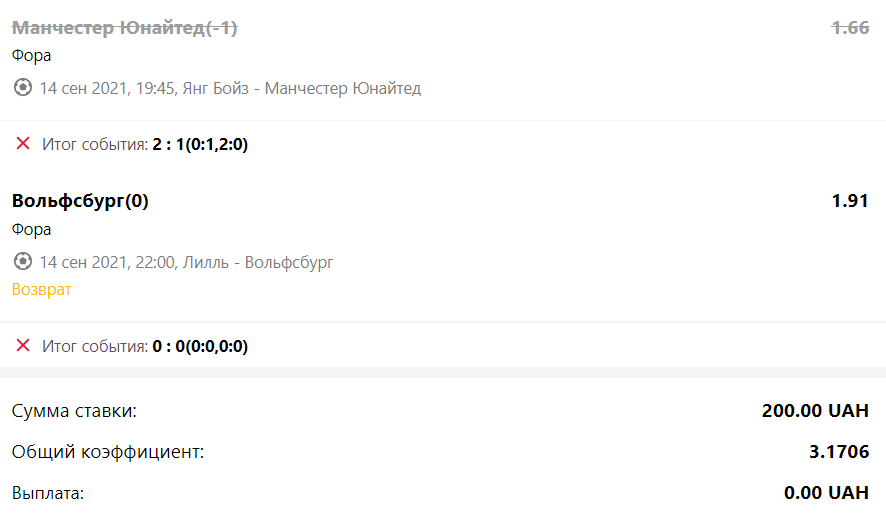Click the Фора label under Манчестер Юнайтед

(32, 56)
